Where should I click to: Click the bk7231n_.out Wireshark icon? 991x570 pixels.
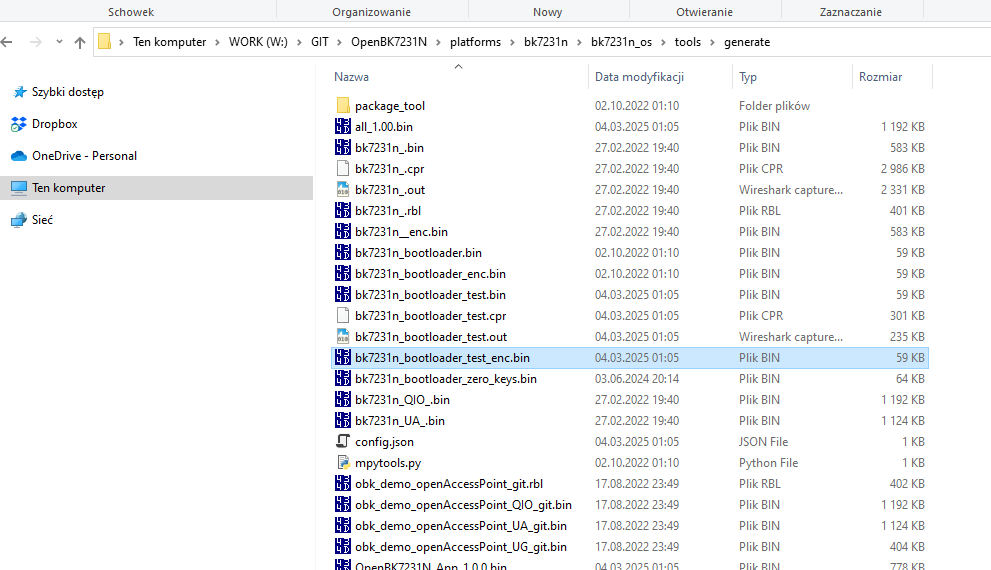(x=343, y=190)
